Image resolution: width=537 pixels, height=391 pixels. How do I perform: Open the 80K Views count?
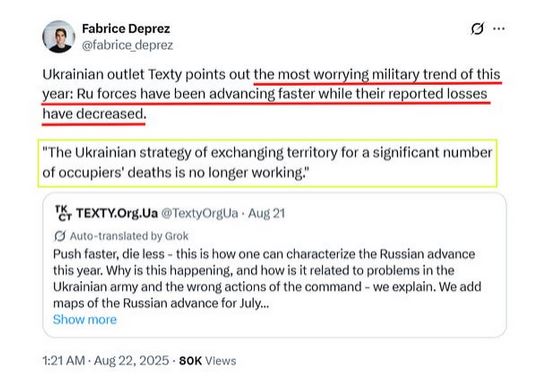(x=208, y=361)
